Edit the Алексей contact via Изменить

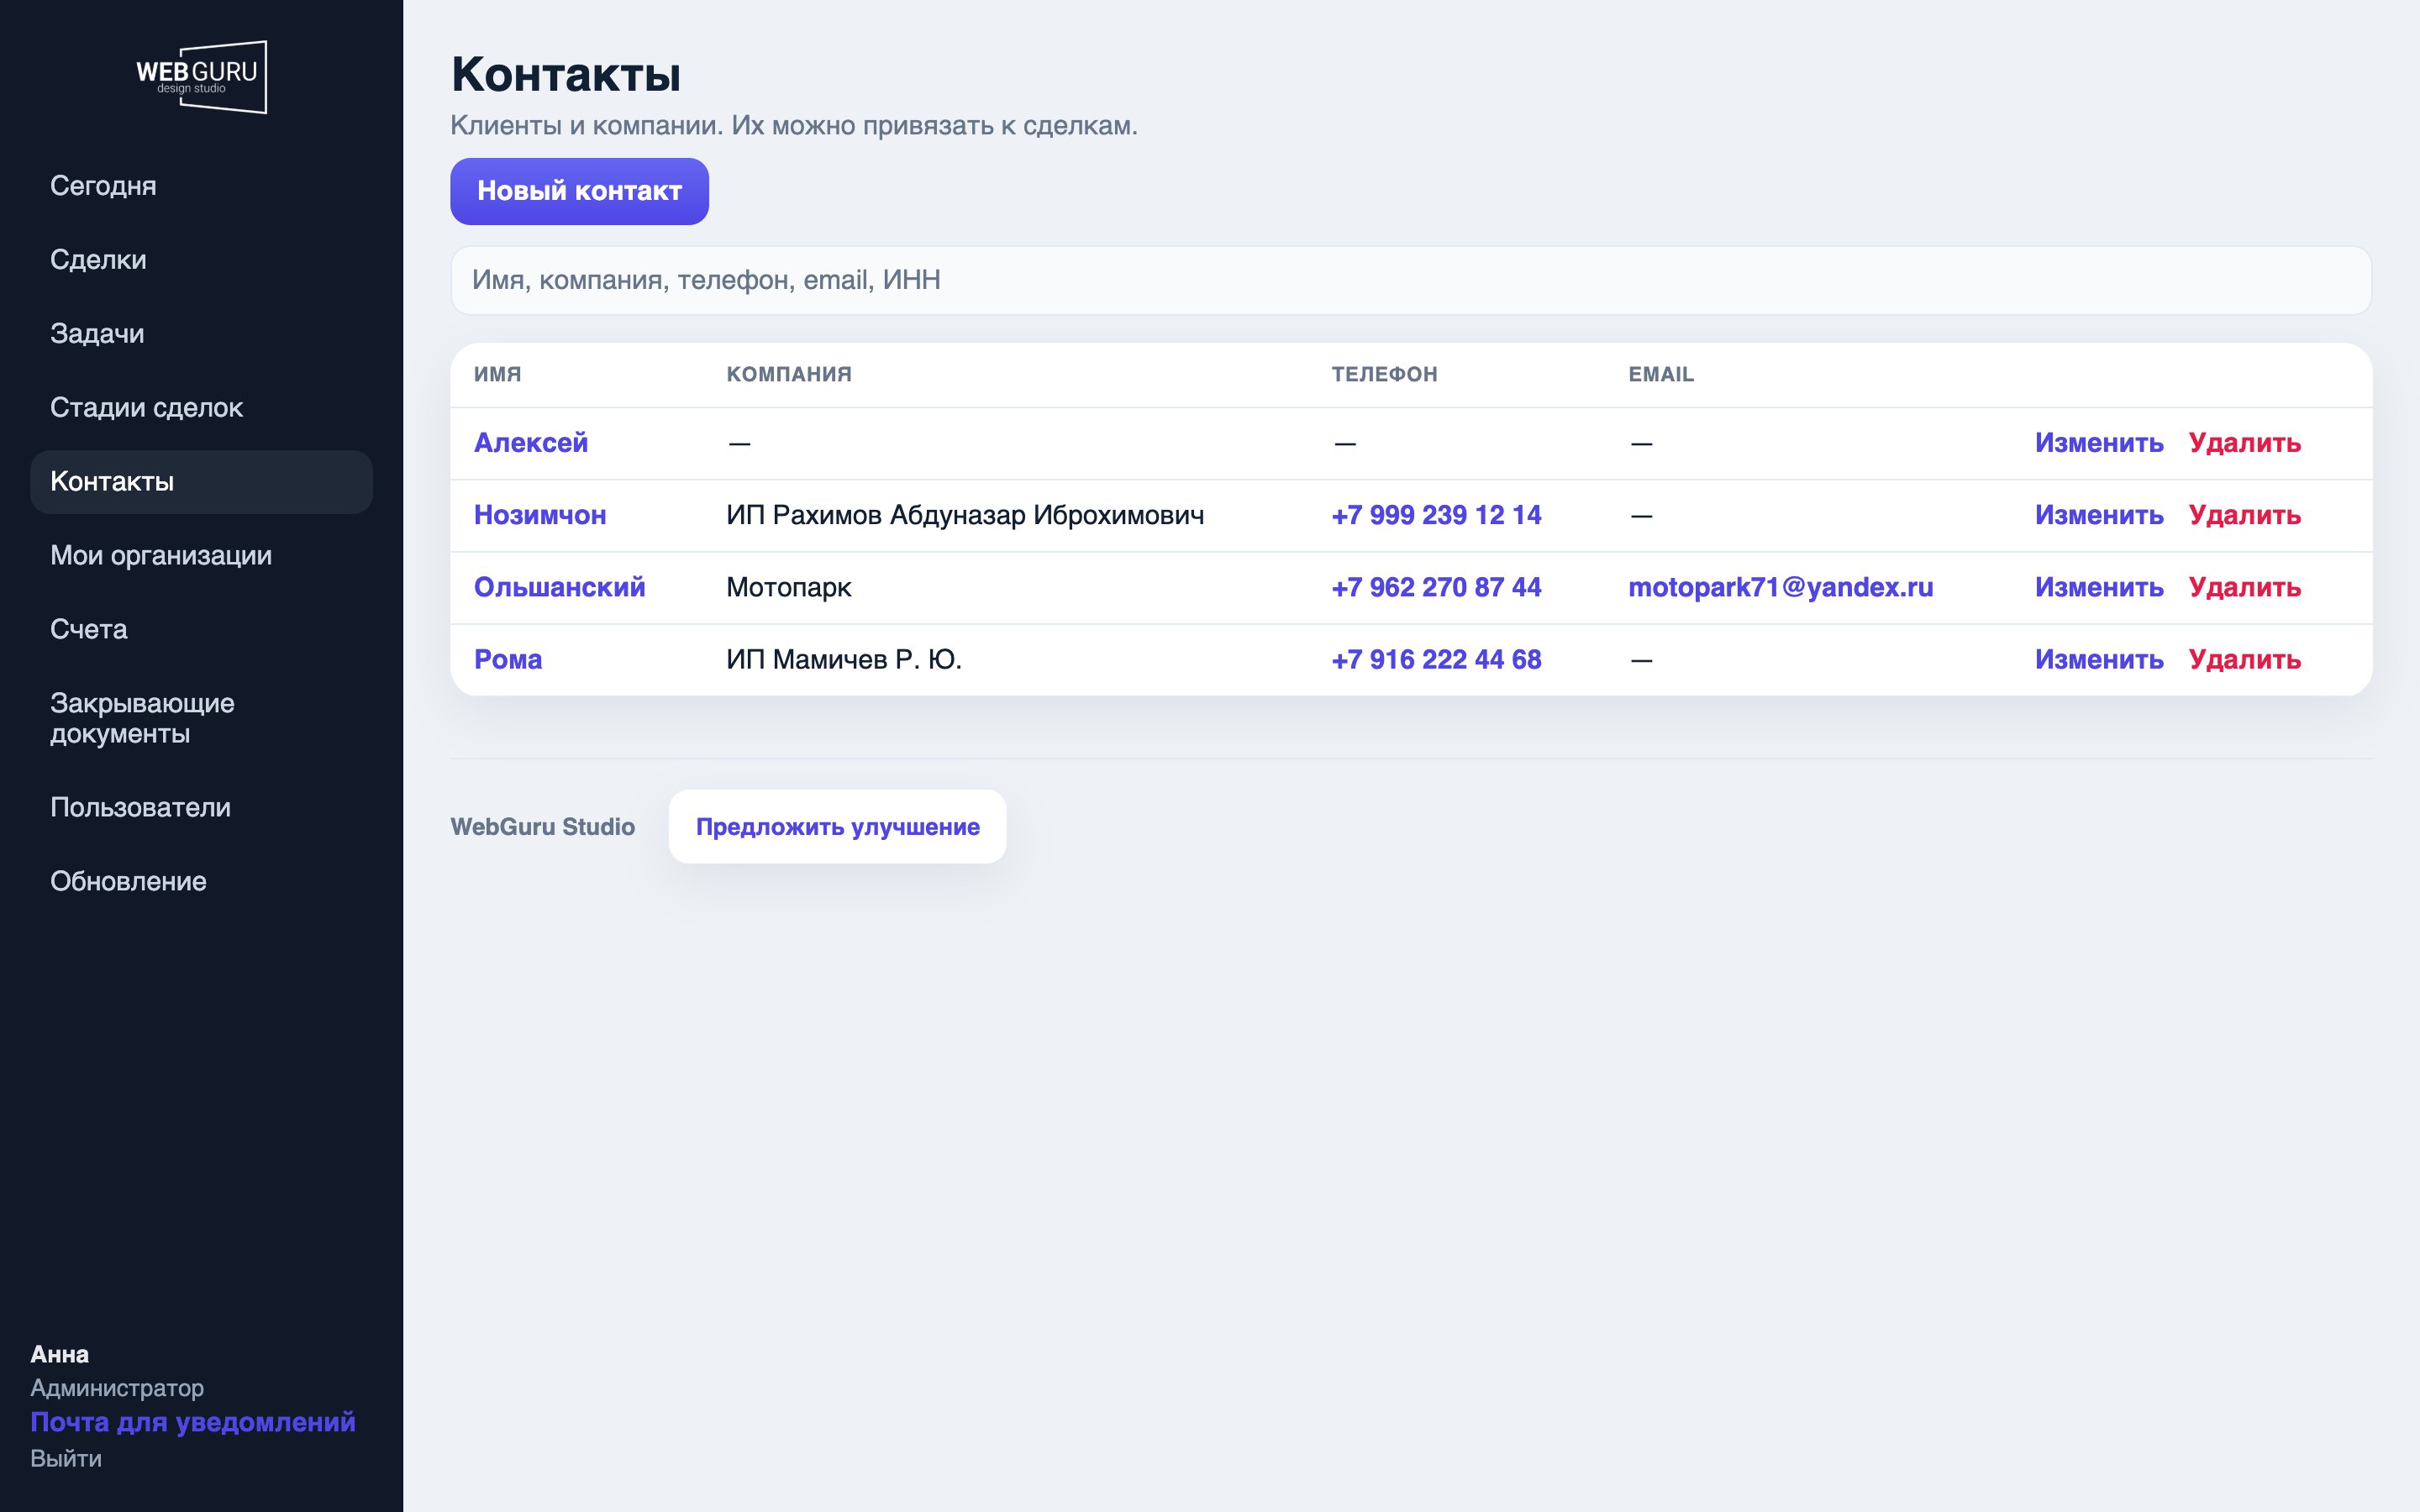(2099, 443)
